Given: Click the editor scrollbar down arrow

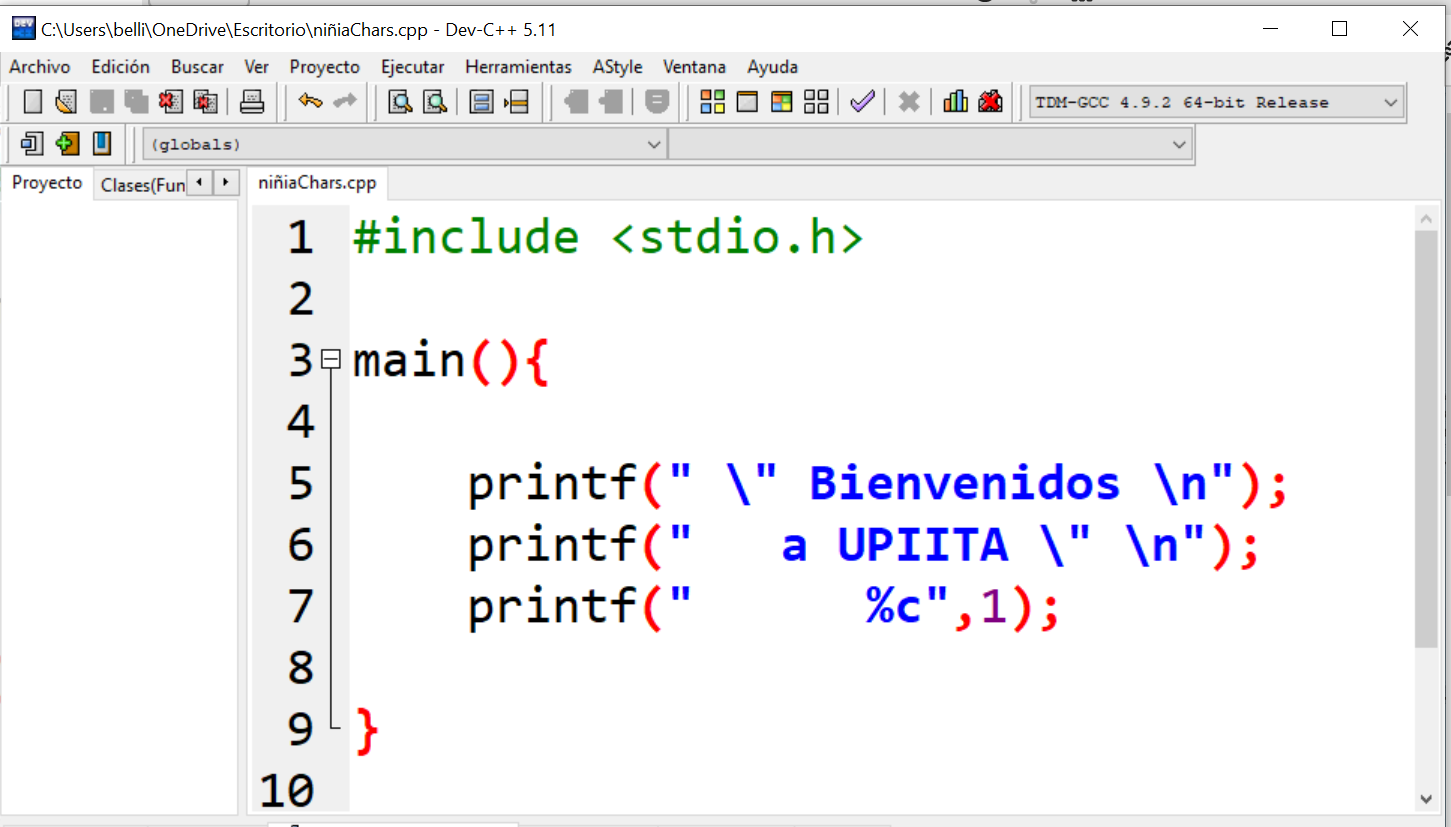Looking at the screenshot, I should point(1427,798).
